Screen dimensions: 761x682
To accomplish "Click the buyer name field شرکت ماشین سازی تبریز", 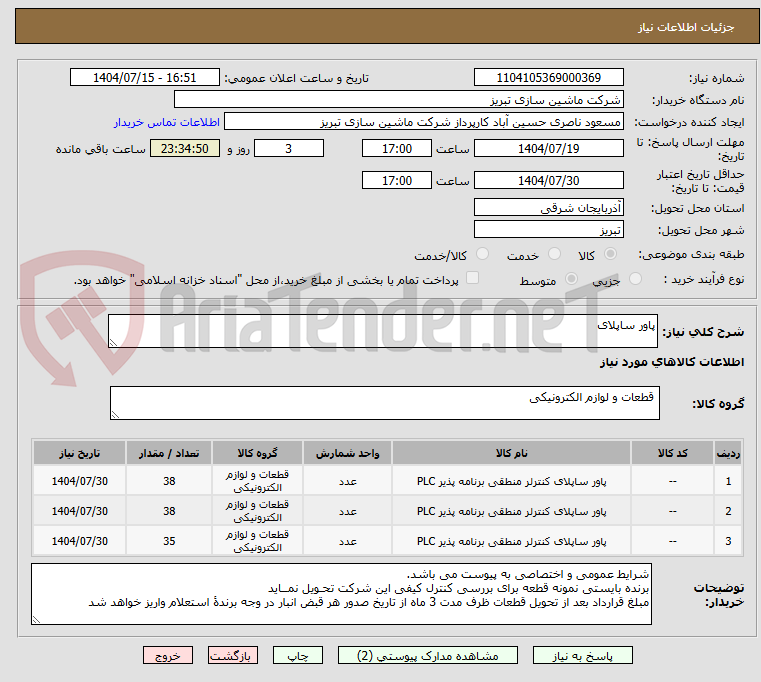I will pyautogui.click(x=398, y=100).
